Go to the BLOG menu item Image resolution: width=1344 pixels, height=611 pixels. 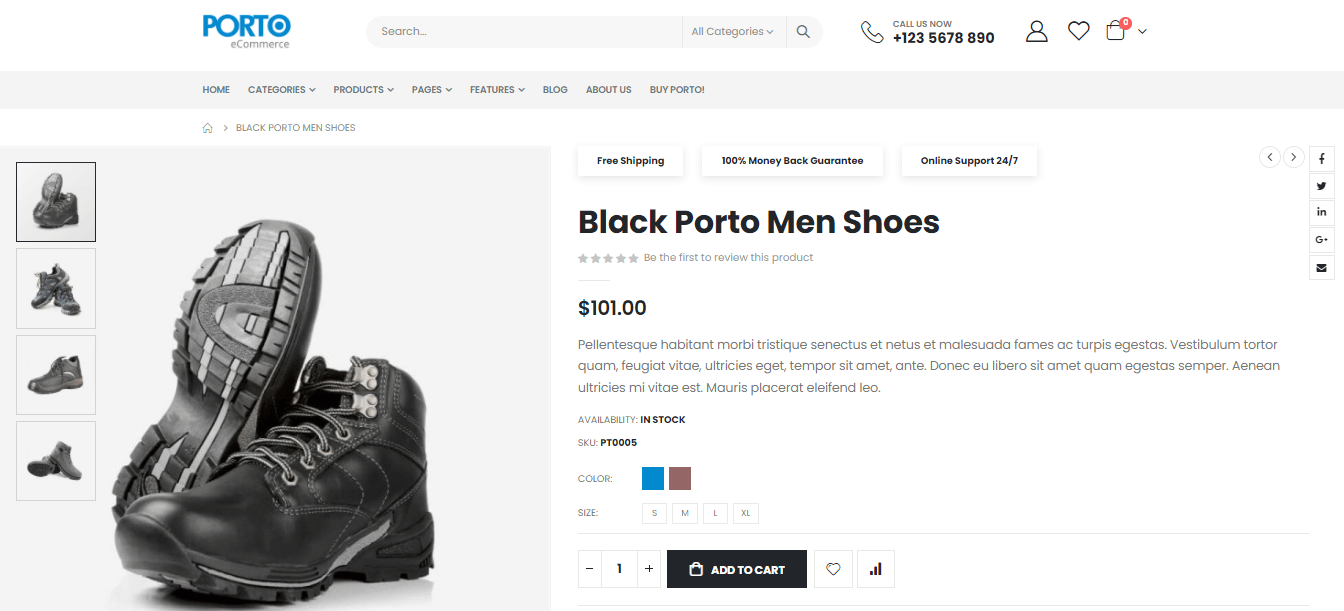[x=555, y=89]
